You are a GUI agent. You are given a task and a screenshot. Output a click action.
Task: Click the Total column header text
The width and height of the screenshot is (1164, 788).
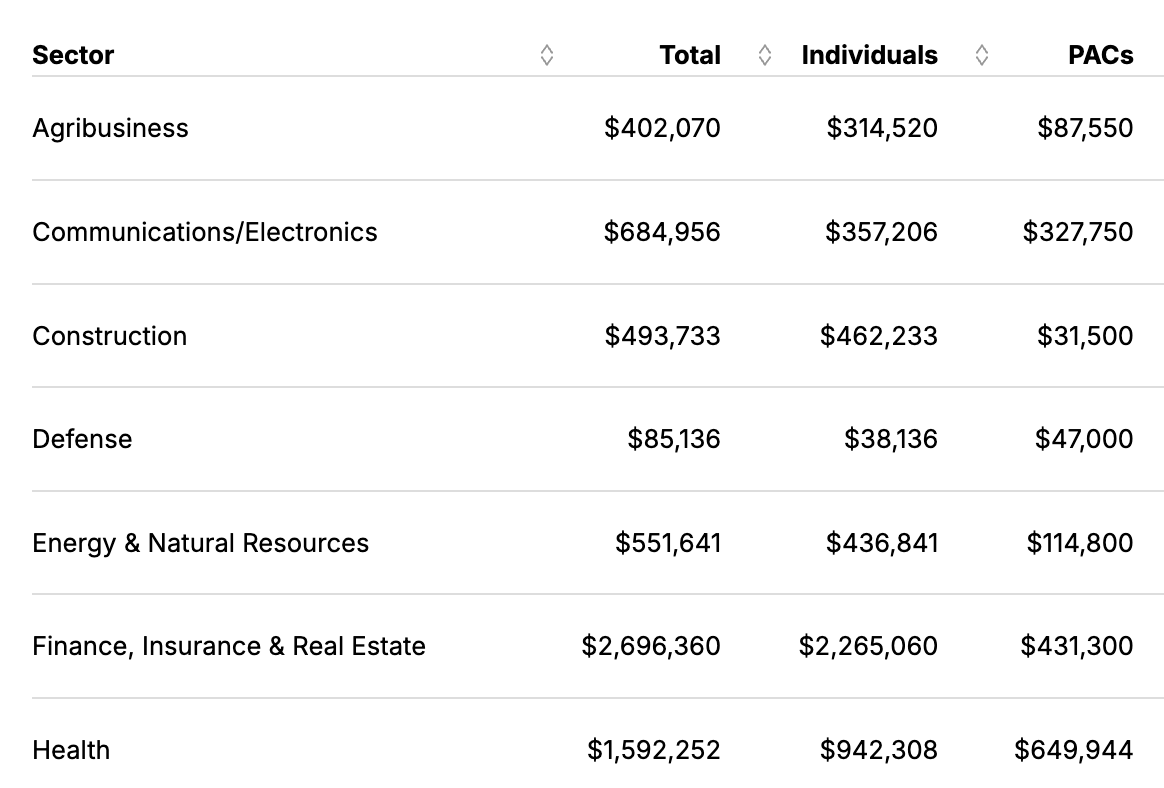click(690, 55)
